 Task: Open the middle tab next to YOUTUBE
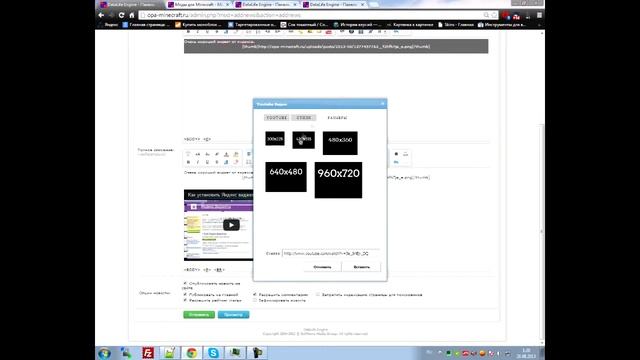click(304, 118)
